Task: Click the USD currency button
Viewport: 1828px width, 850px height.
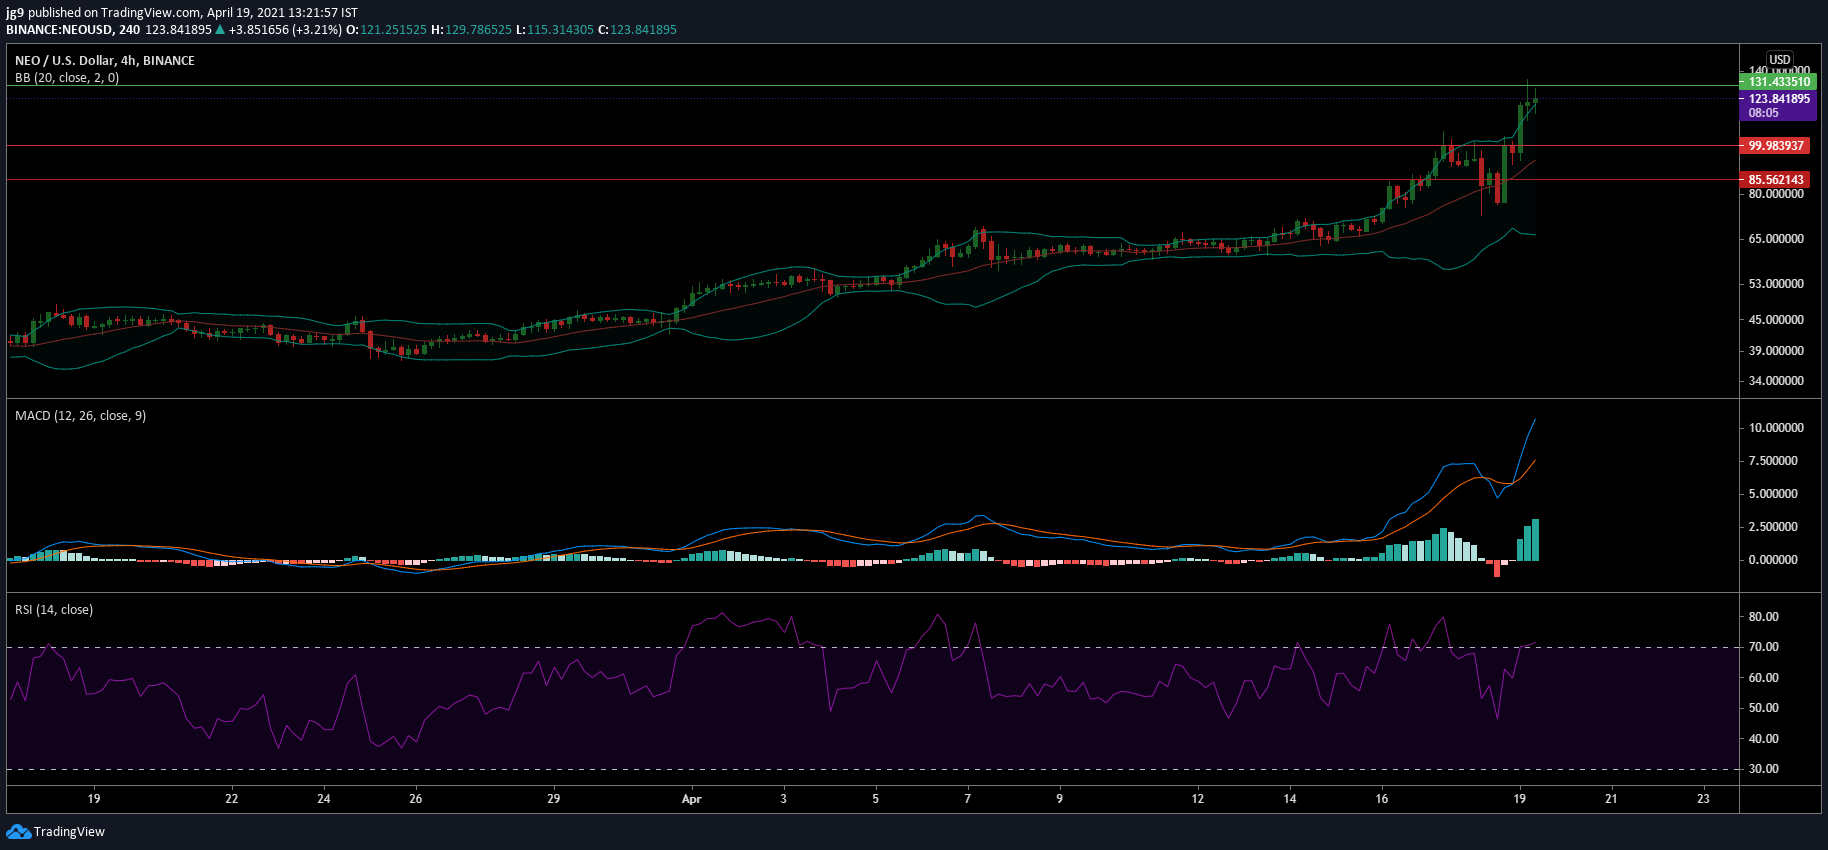Action: pyautogui.click(x=1780, y=60)
